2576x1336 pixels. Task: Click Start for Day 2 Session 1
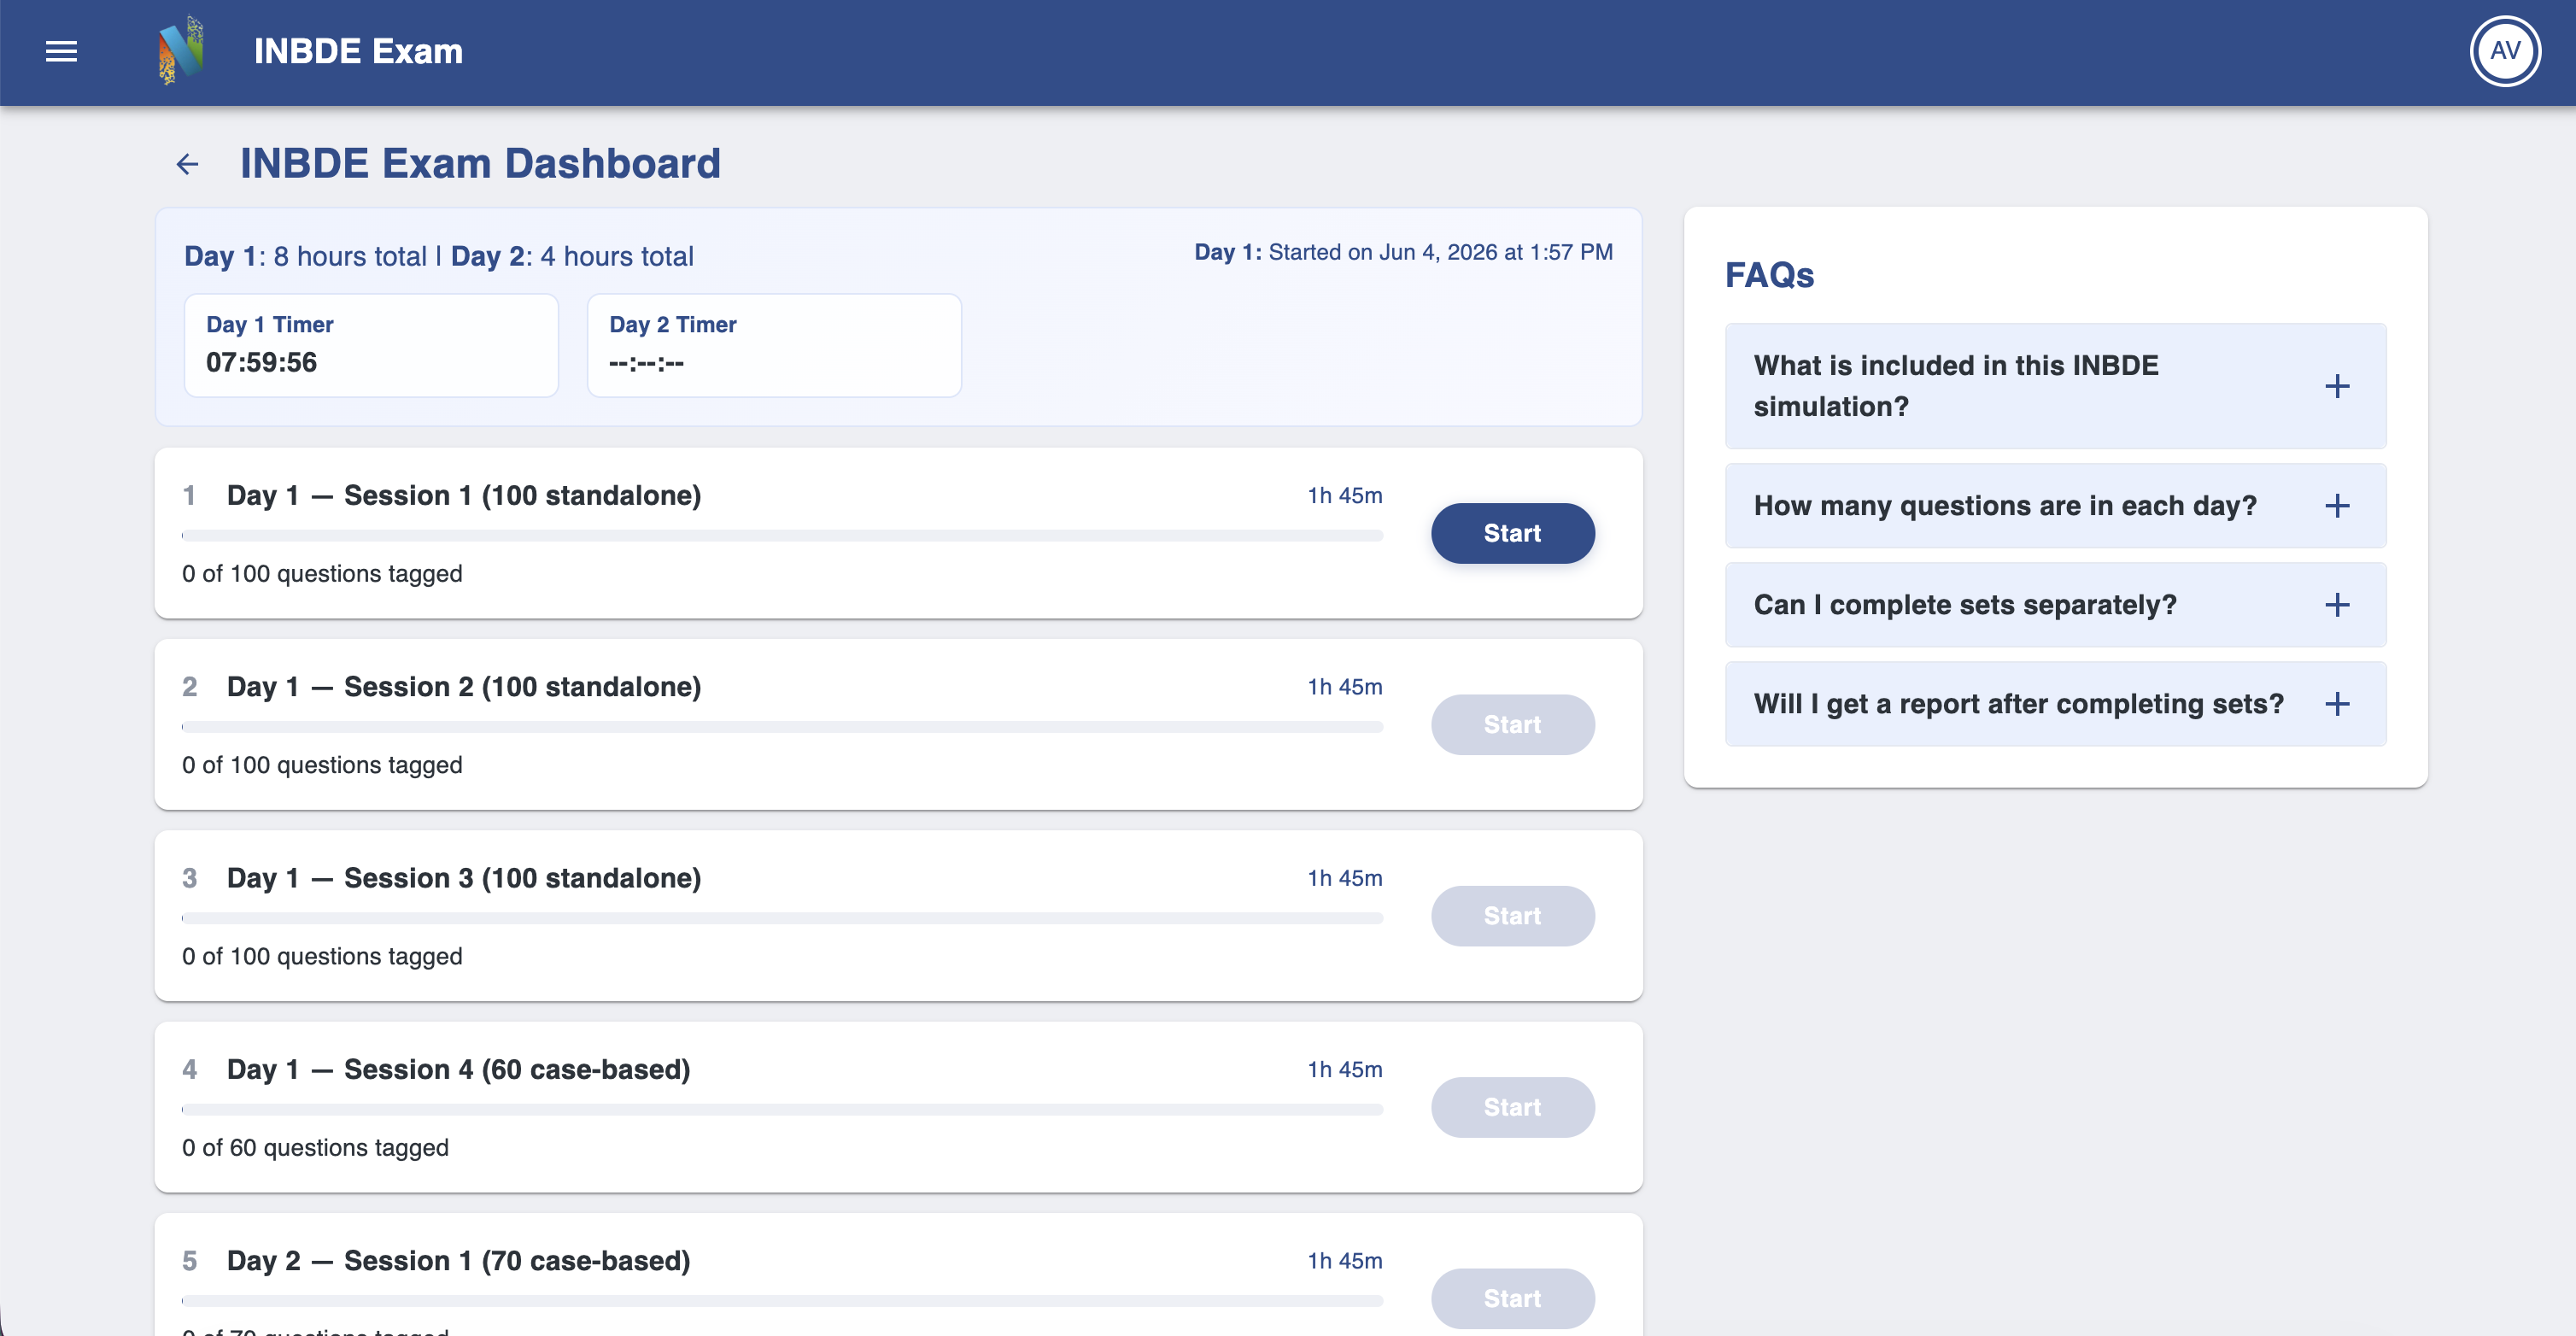pyautogui.click(x=1512, y=1298)
